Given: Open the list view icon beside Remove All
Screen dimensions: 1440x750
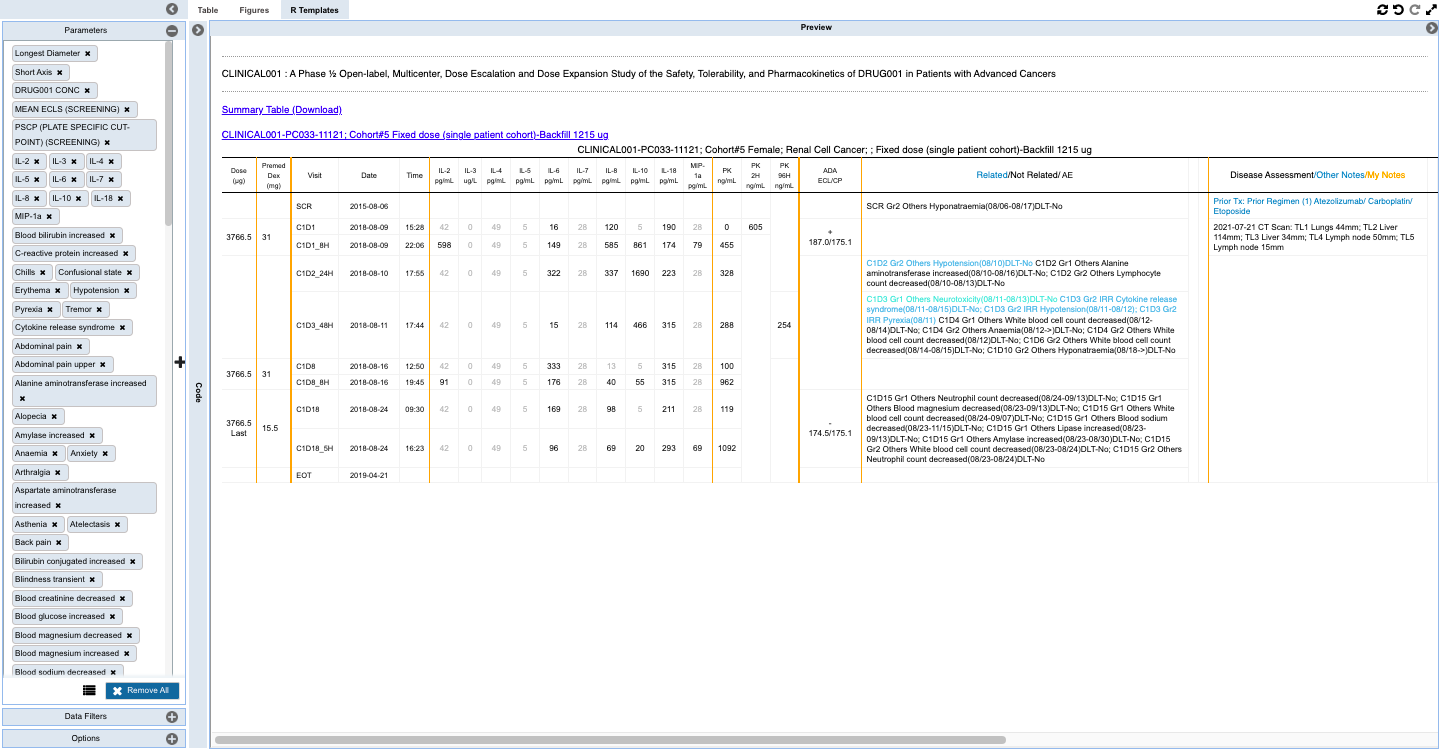Looking at the screenshot, I should [x=89, y=690].
